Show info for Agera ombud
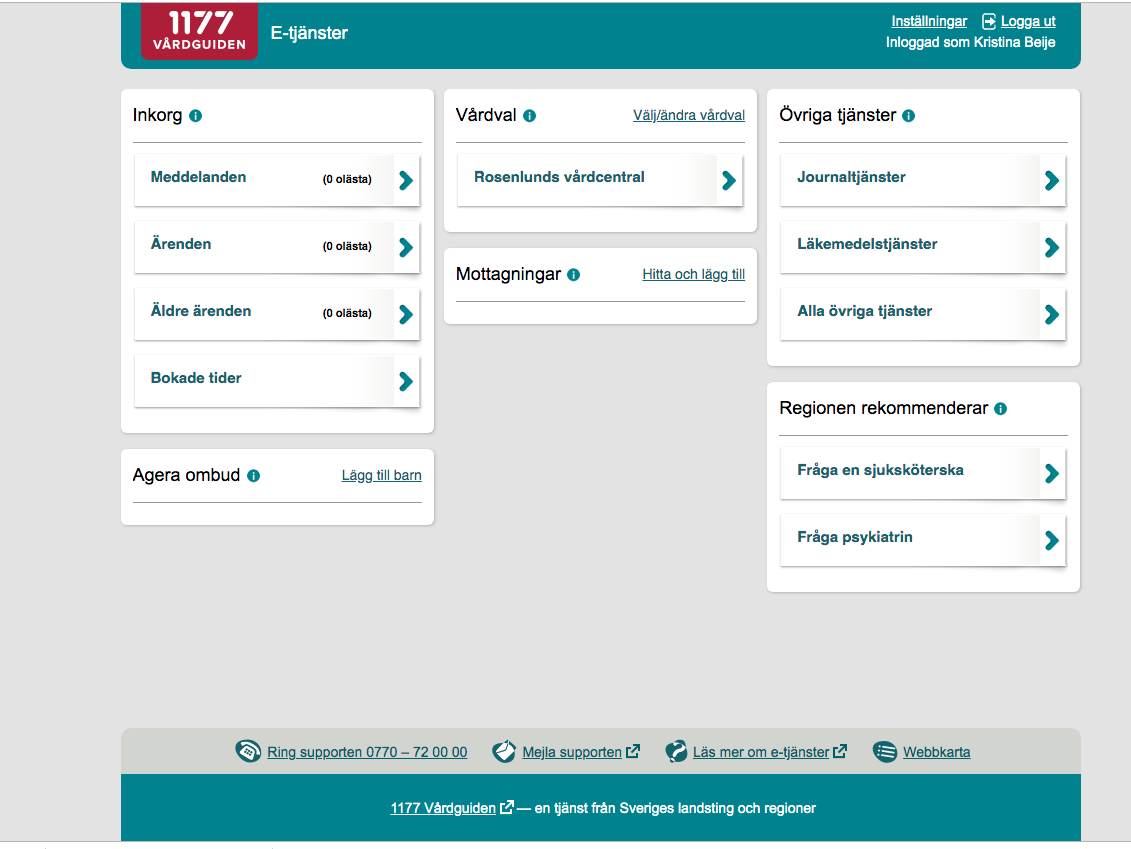 click(x=253, y=476)
